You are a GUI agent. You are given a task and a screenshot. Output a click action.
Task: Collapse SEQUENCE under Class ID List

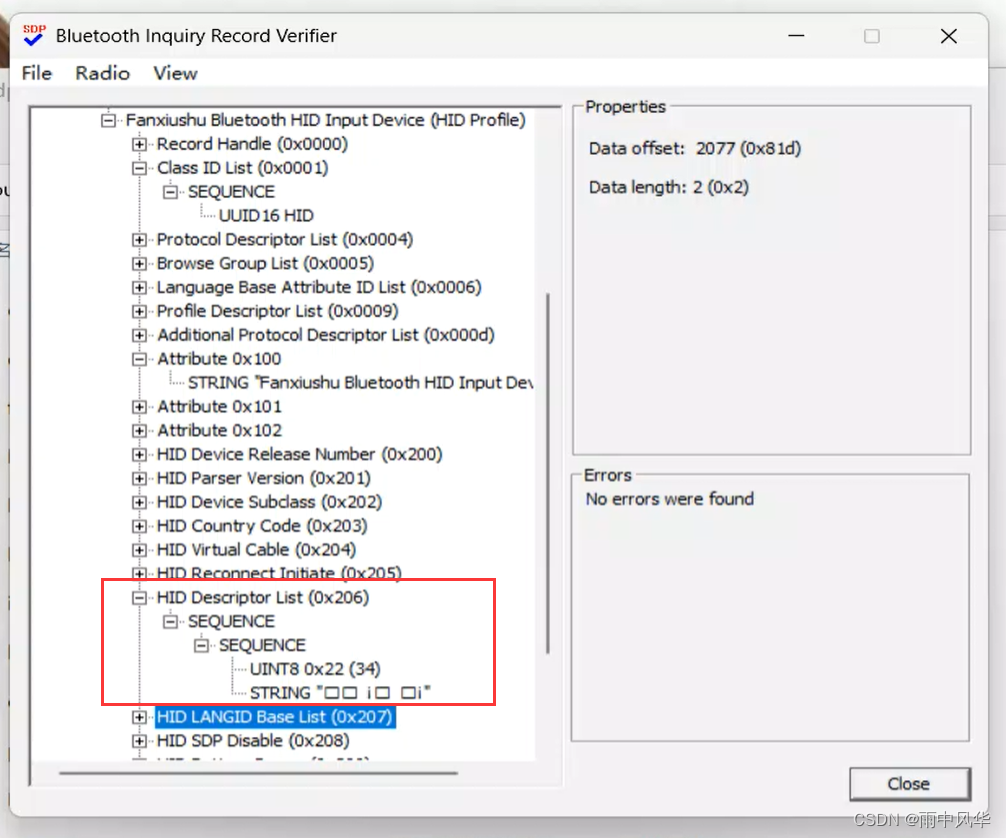[170, 192]
